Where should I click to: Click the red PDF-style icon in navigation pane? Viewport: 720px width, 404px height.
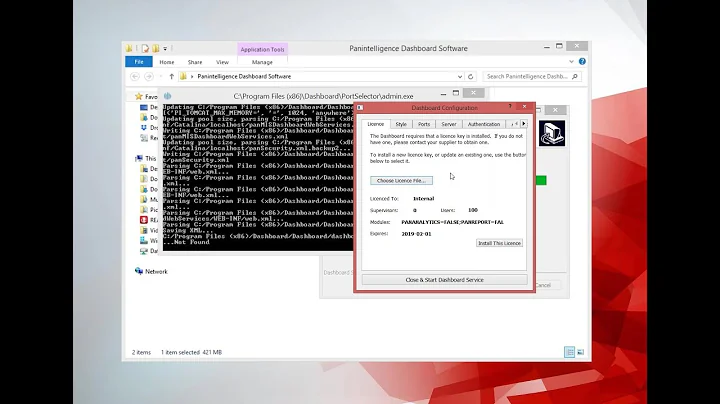(144, 220)
